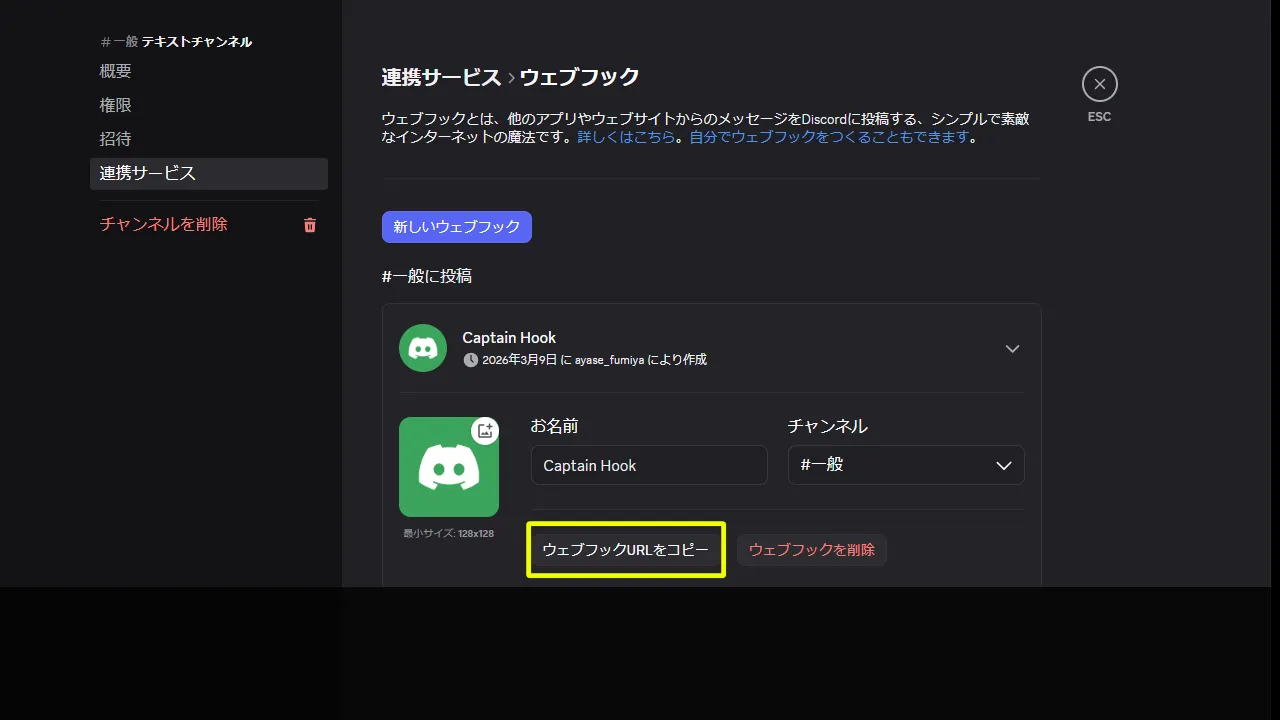
Task: Click the down chevron on the チャンネル selector
Action: (1005, 465)
